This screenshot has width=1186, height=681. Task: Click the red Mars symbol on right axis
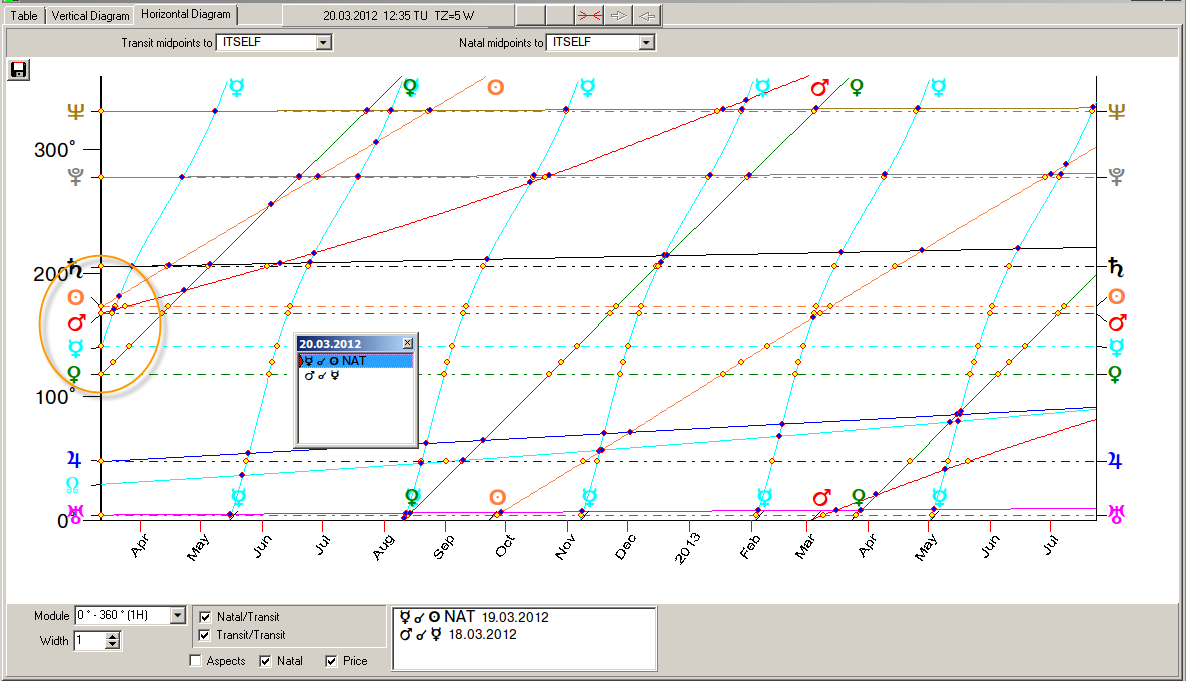coord(1117,322)
